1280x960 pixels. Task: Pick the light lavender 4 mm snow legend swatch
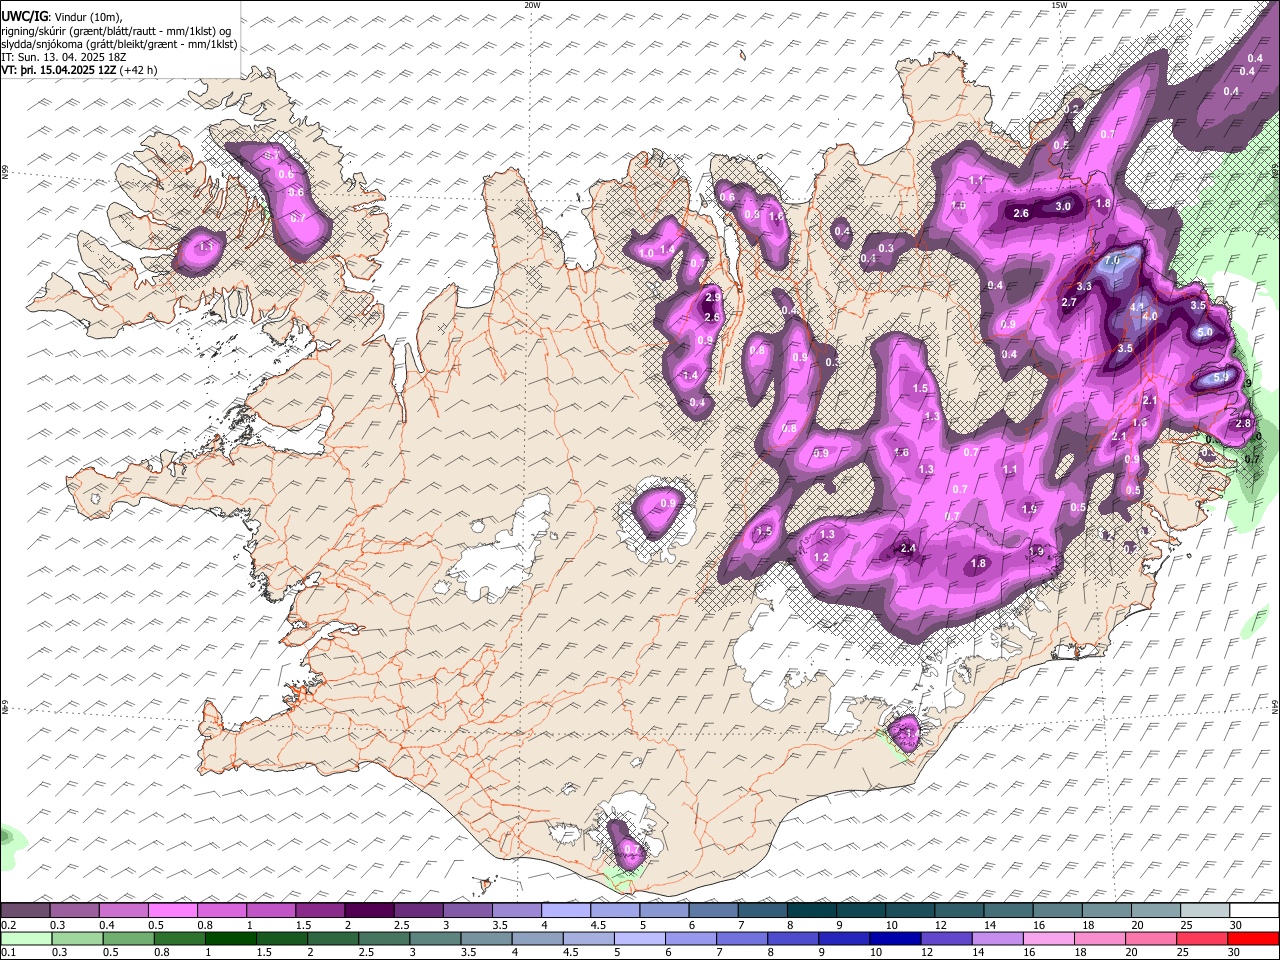click(x=565, y=911)
